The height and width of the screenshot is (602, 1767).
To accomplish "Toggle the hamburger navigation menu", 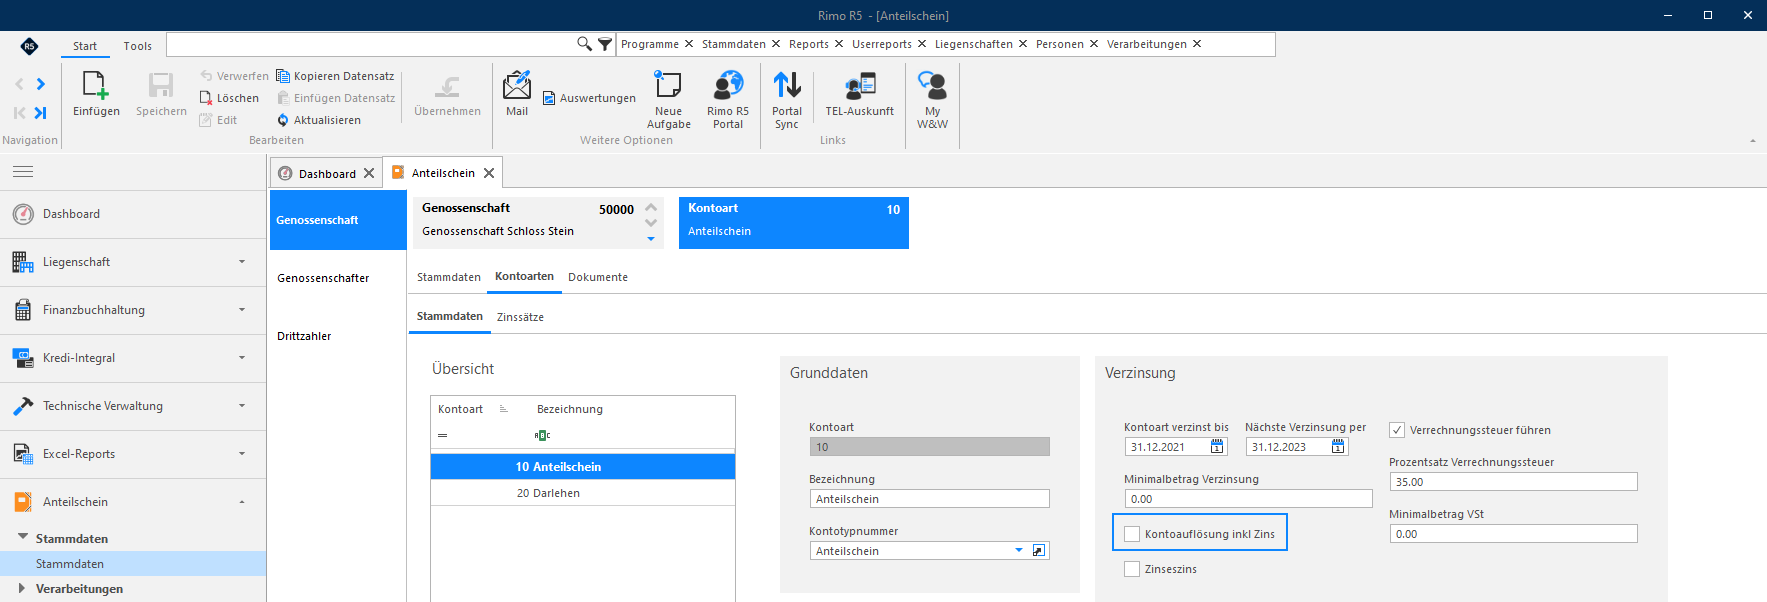I will coord(23,172).
